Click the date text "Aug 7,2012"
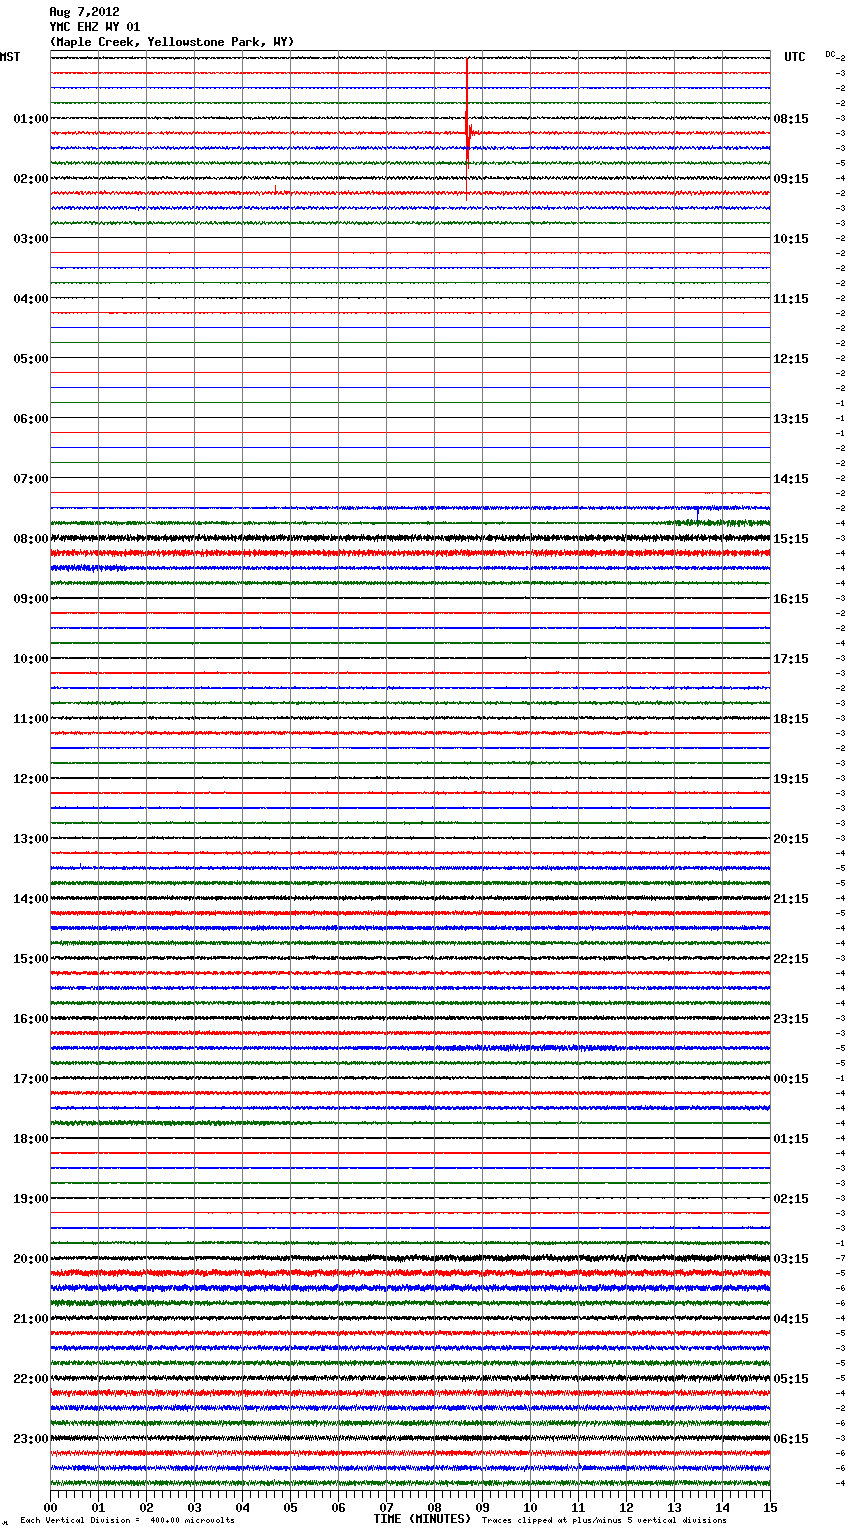Image resolution: width=850 pixels, height=1534 pixels. coord(84,12)
